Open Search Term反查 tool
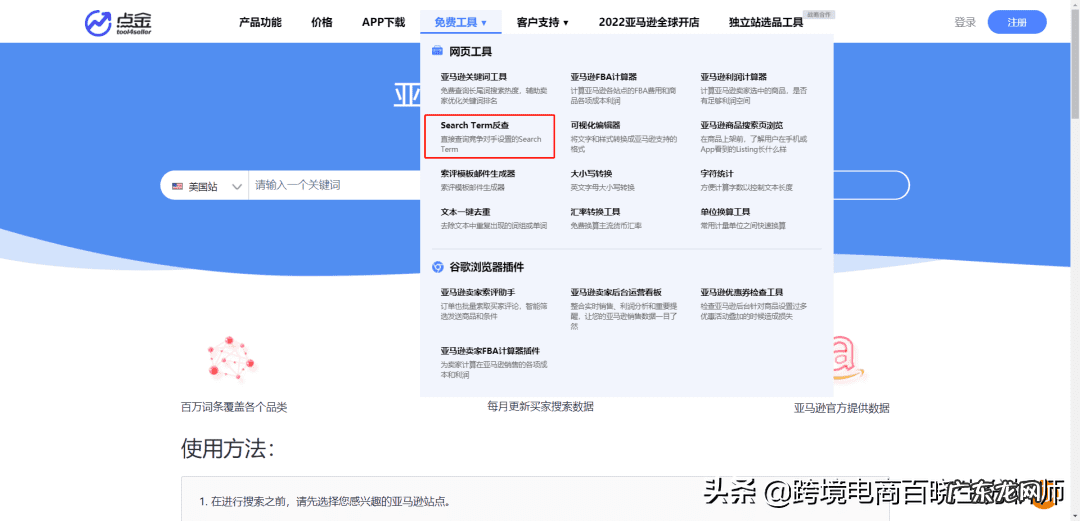Screen dimensions: 1080x521 tap(475, 125)
